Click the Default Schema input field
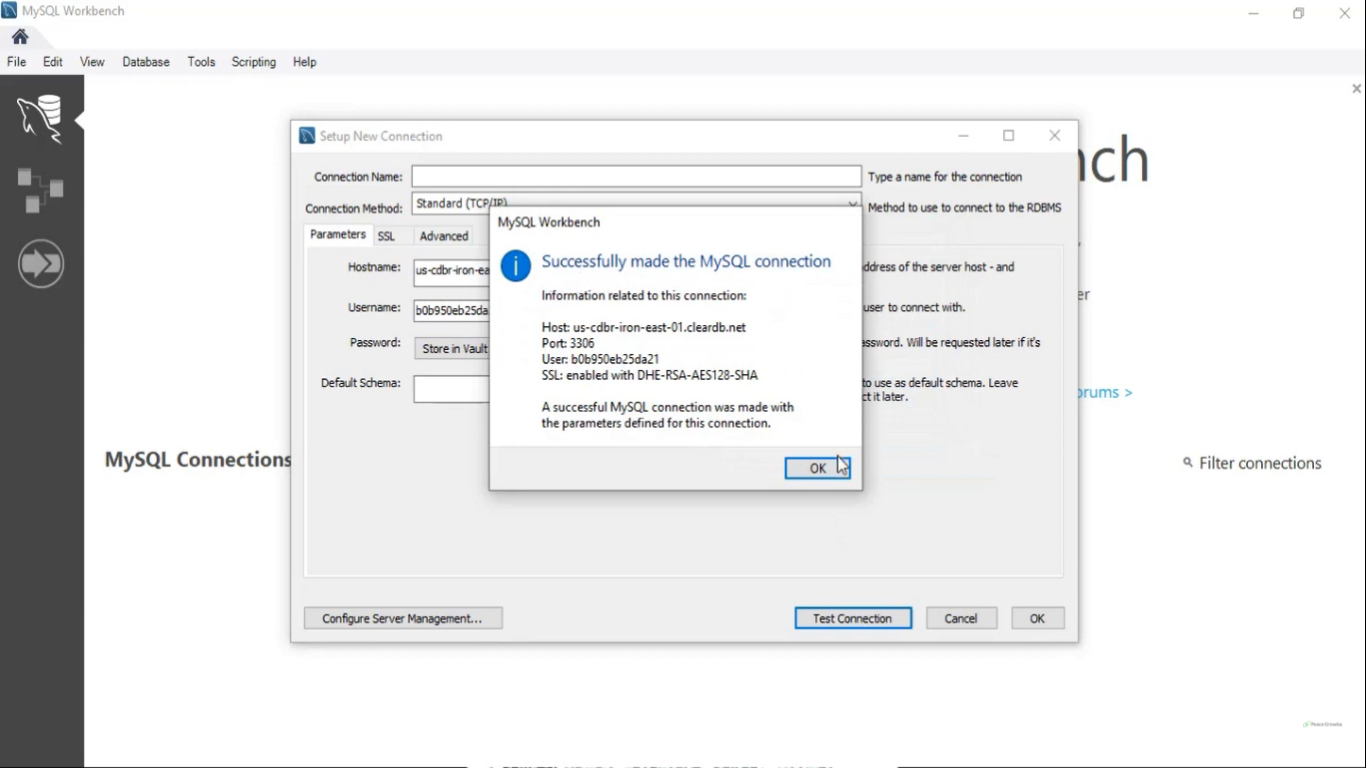 tap(452, 389)
